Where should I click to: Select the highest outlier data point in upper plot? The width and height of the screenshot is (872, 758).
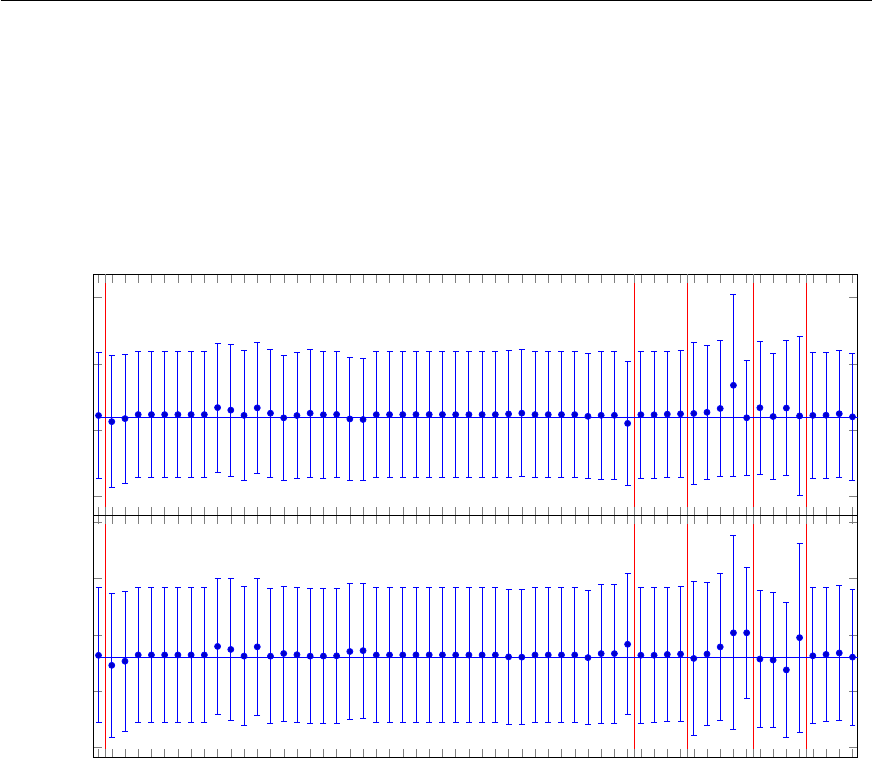(733, 385)
